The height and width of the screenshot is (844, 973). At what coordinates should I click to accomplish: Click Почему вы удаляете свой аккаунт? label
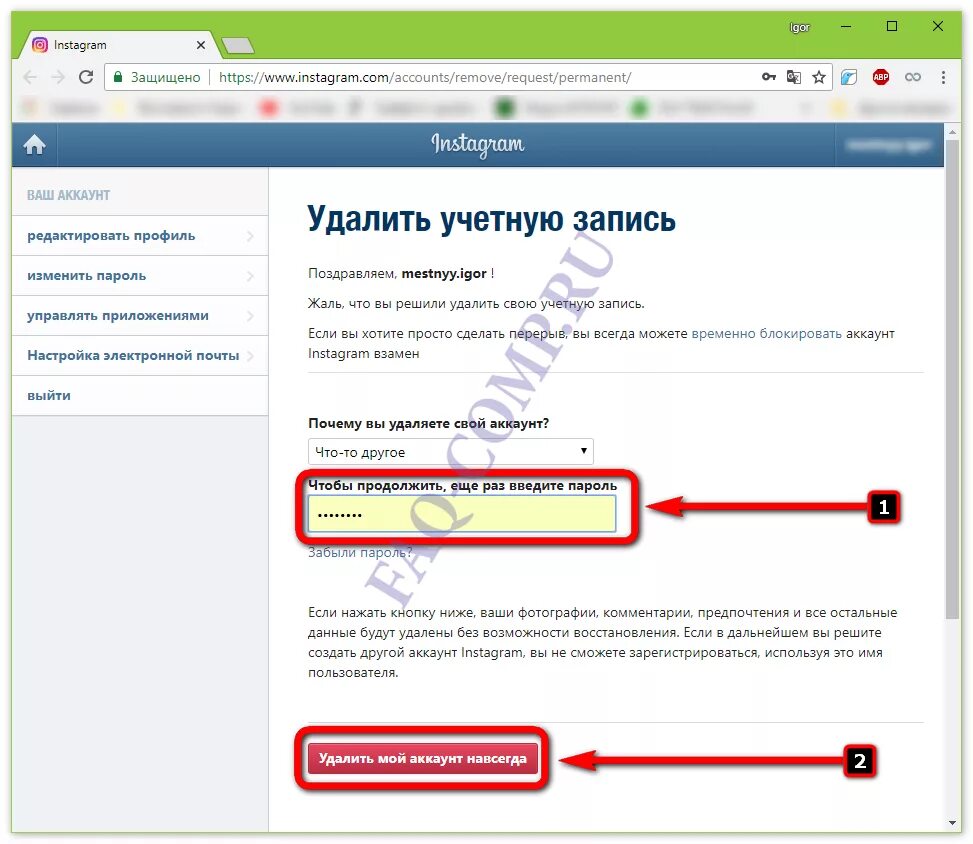[428, 423]
